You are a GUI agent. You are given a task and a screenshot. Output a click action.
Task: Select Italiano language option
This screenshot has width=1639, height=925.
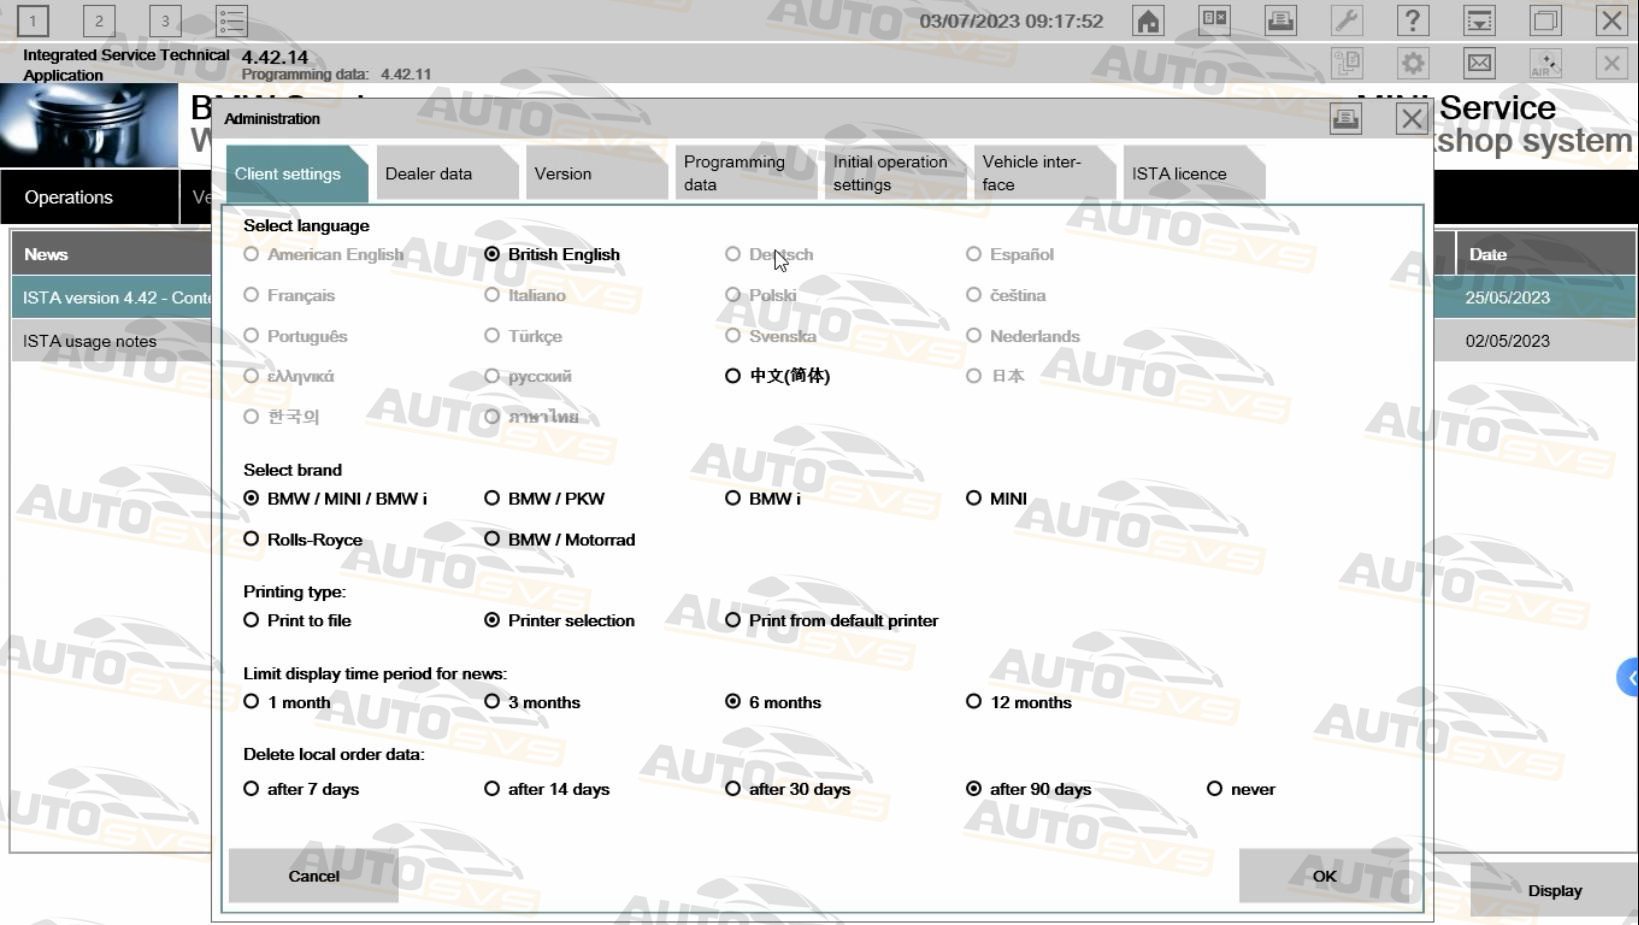tap(525, 295)
